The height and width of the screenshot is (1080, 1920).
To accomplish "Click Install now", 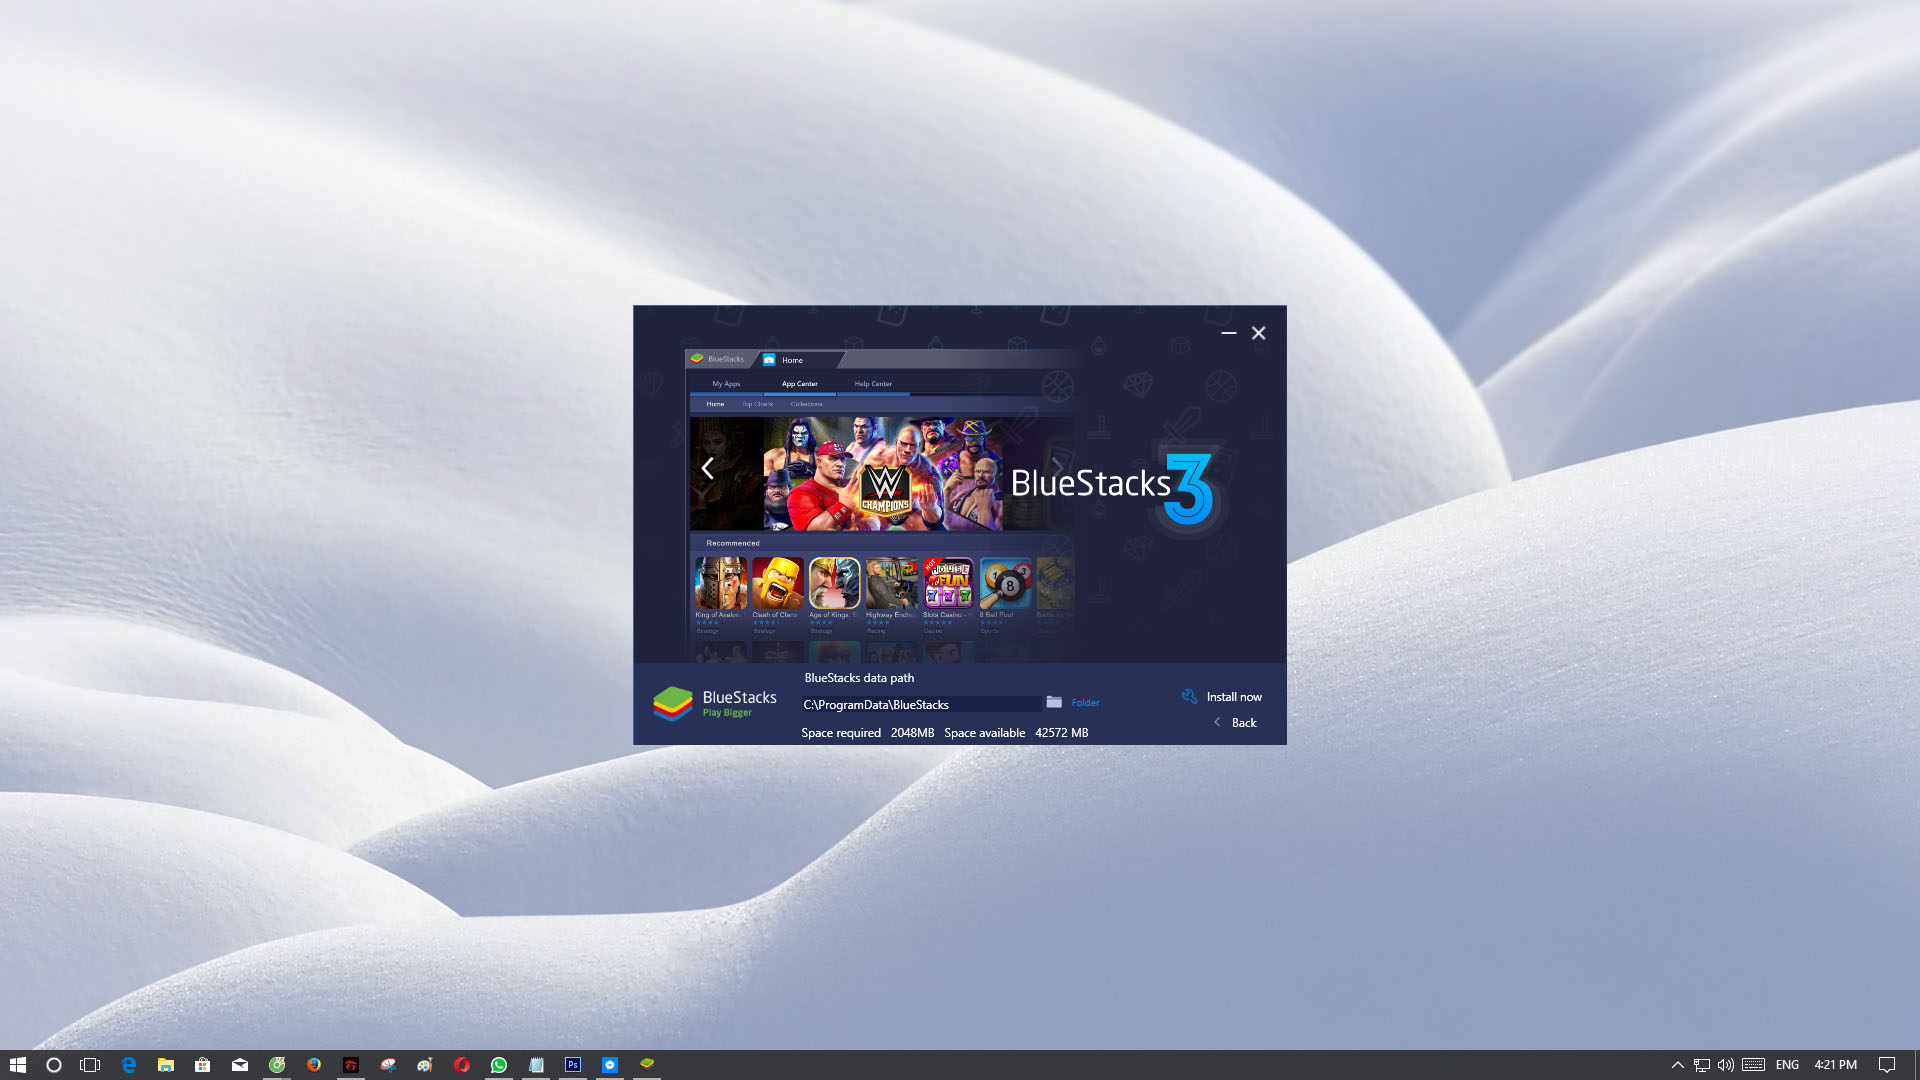I will (1233, 697).
